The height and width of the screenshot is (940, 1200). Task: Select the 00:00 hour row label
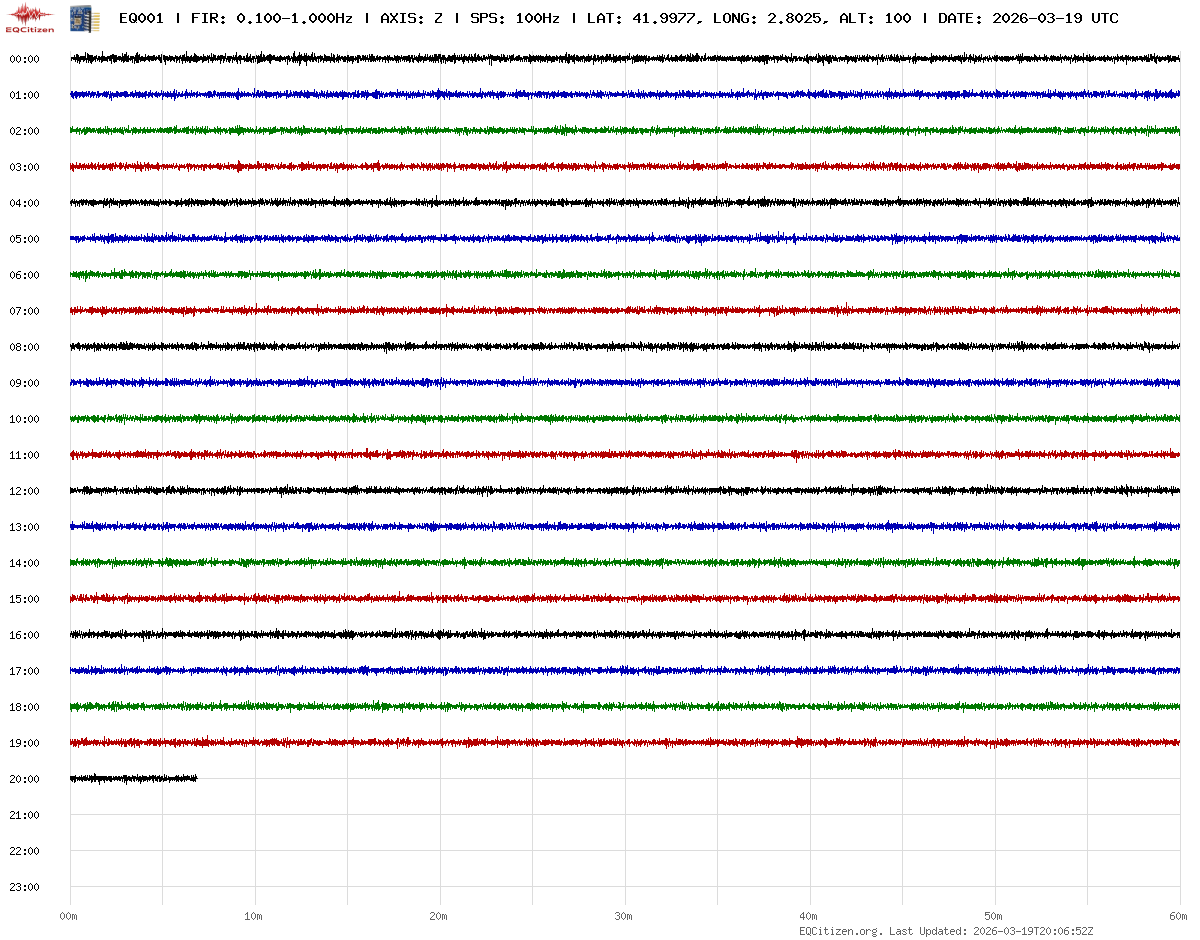click(24, 60)
